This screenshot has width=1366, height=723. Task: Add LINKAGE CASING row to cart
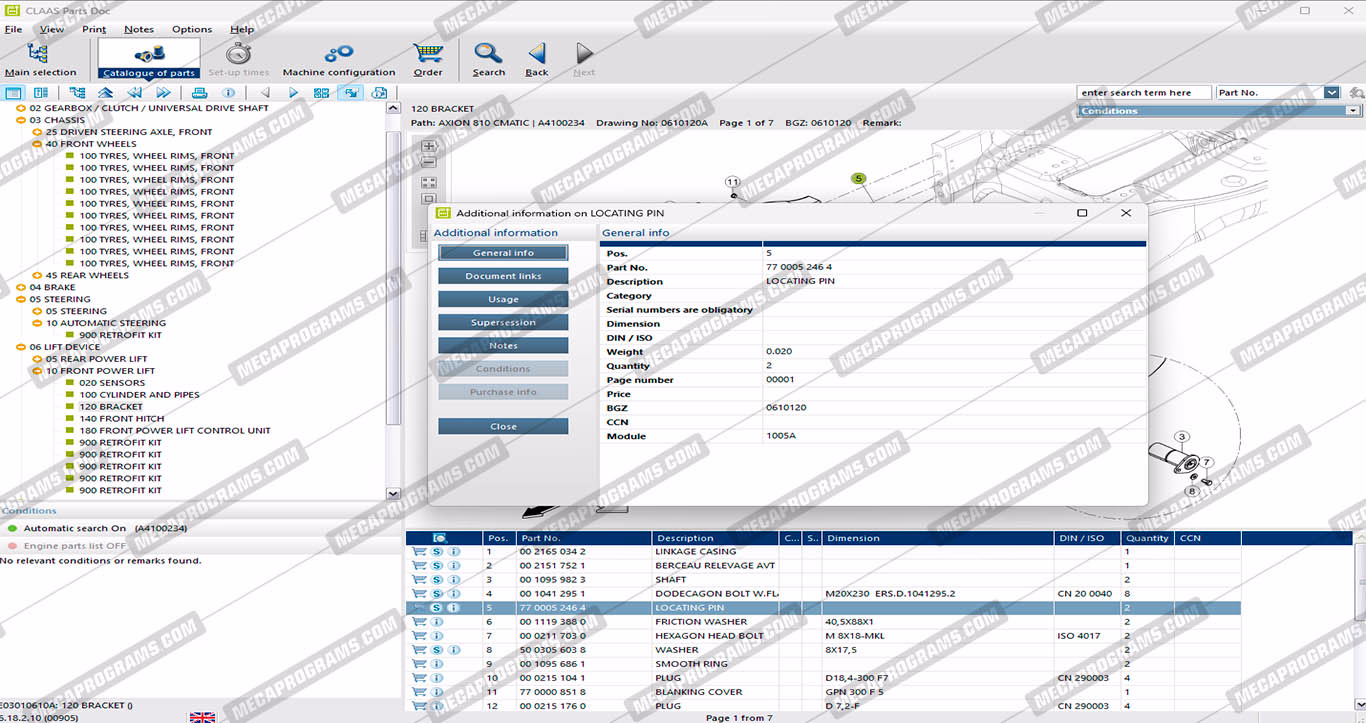[x=420, y=552]
